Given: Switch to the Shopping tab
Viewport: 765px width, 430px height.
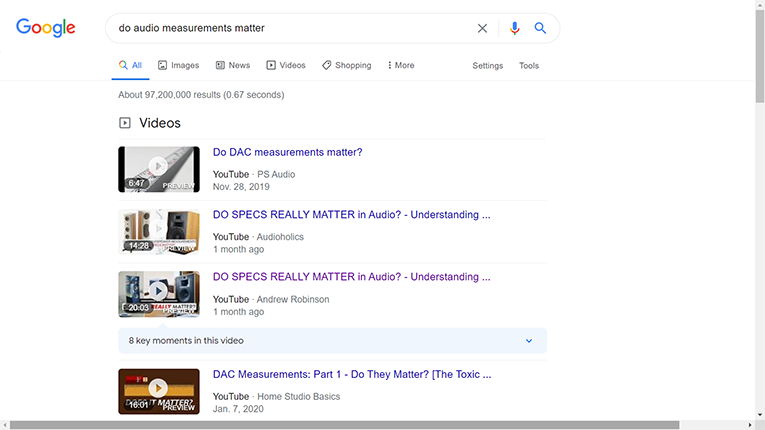Looking at the screenshot, I should [346, 65].
